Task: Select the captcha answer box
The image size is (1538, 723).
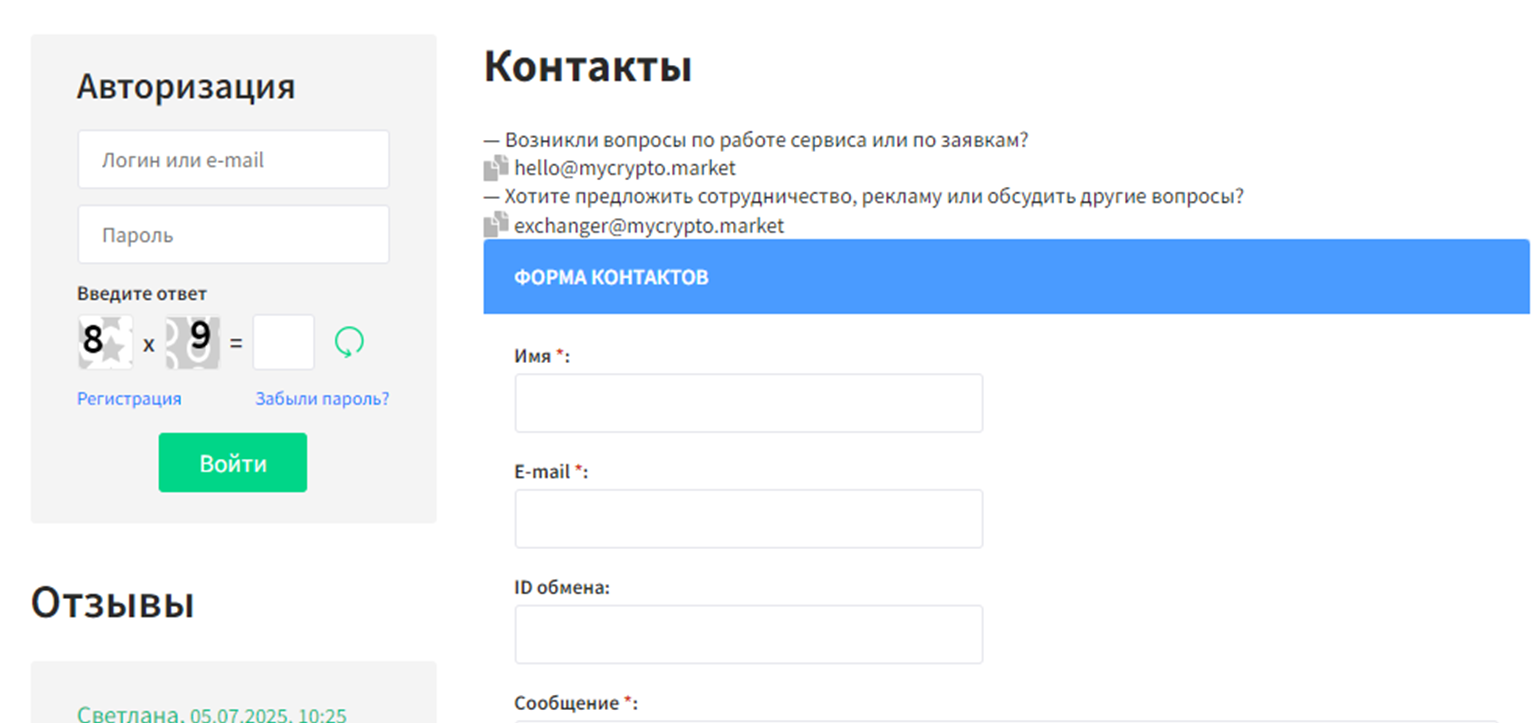Action: click(283, 342)
